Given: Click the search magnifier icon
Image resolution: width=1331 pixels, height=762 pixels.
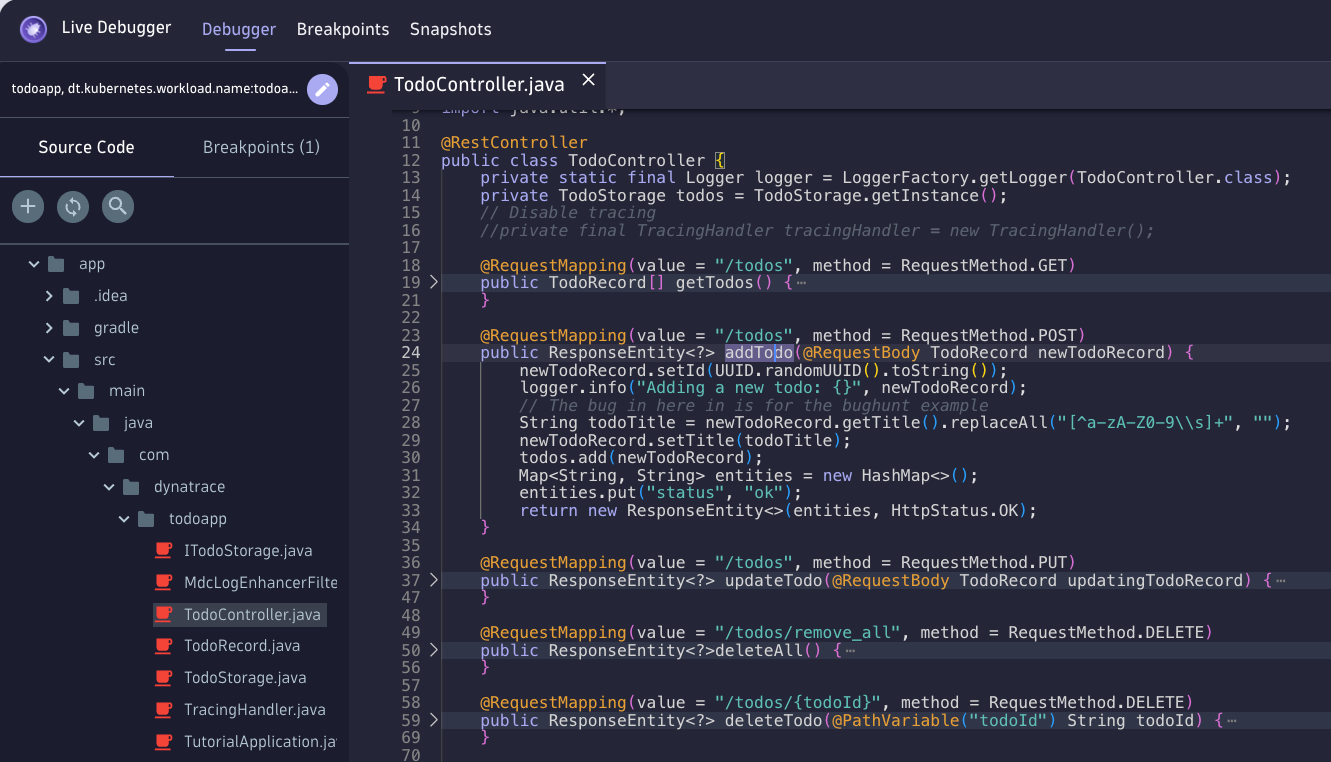Looking at the screenshot, I should click(x=118, y=207).
